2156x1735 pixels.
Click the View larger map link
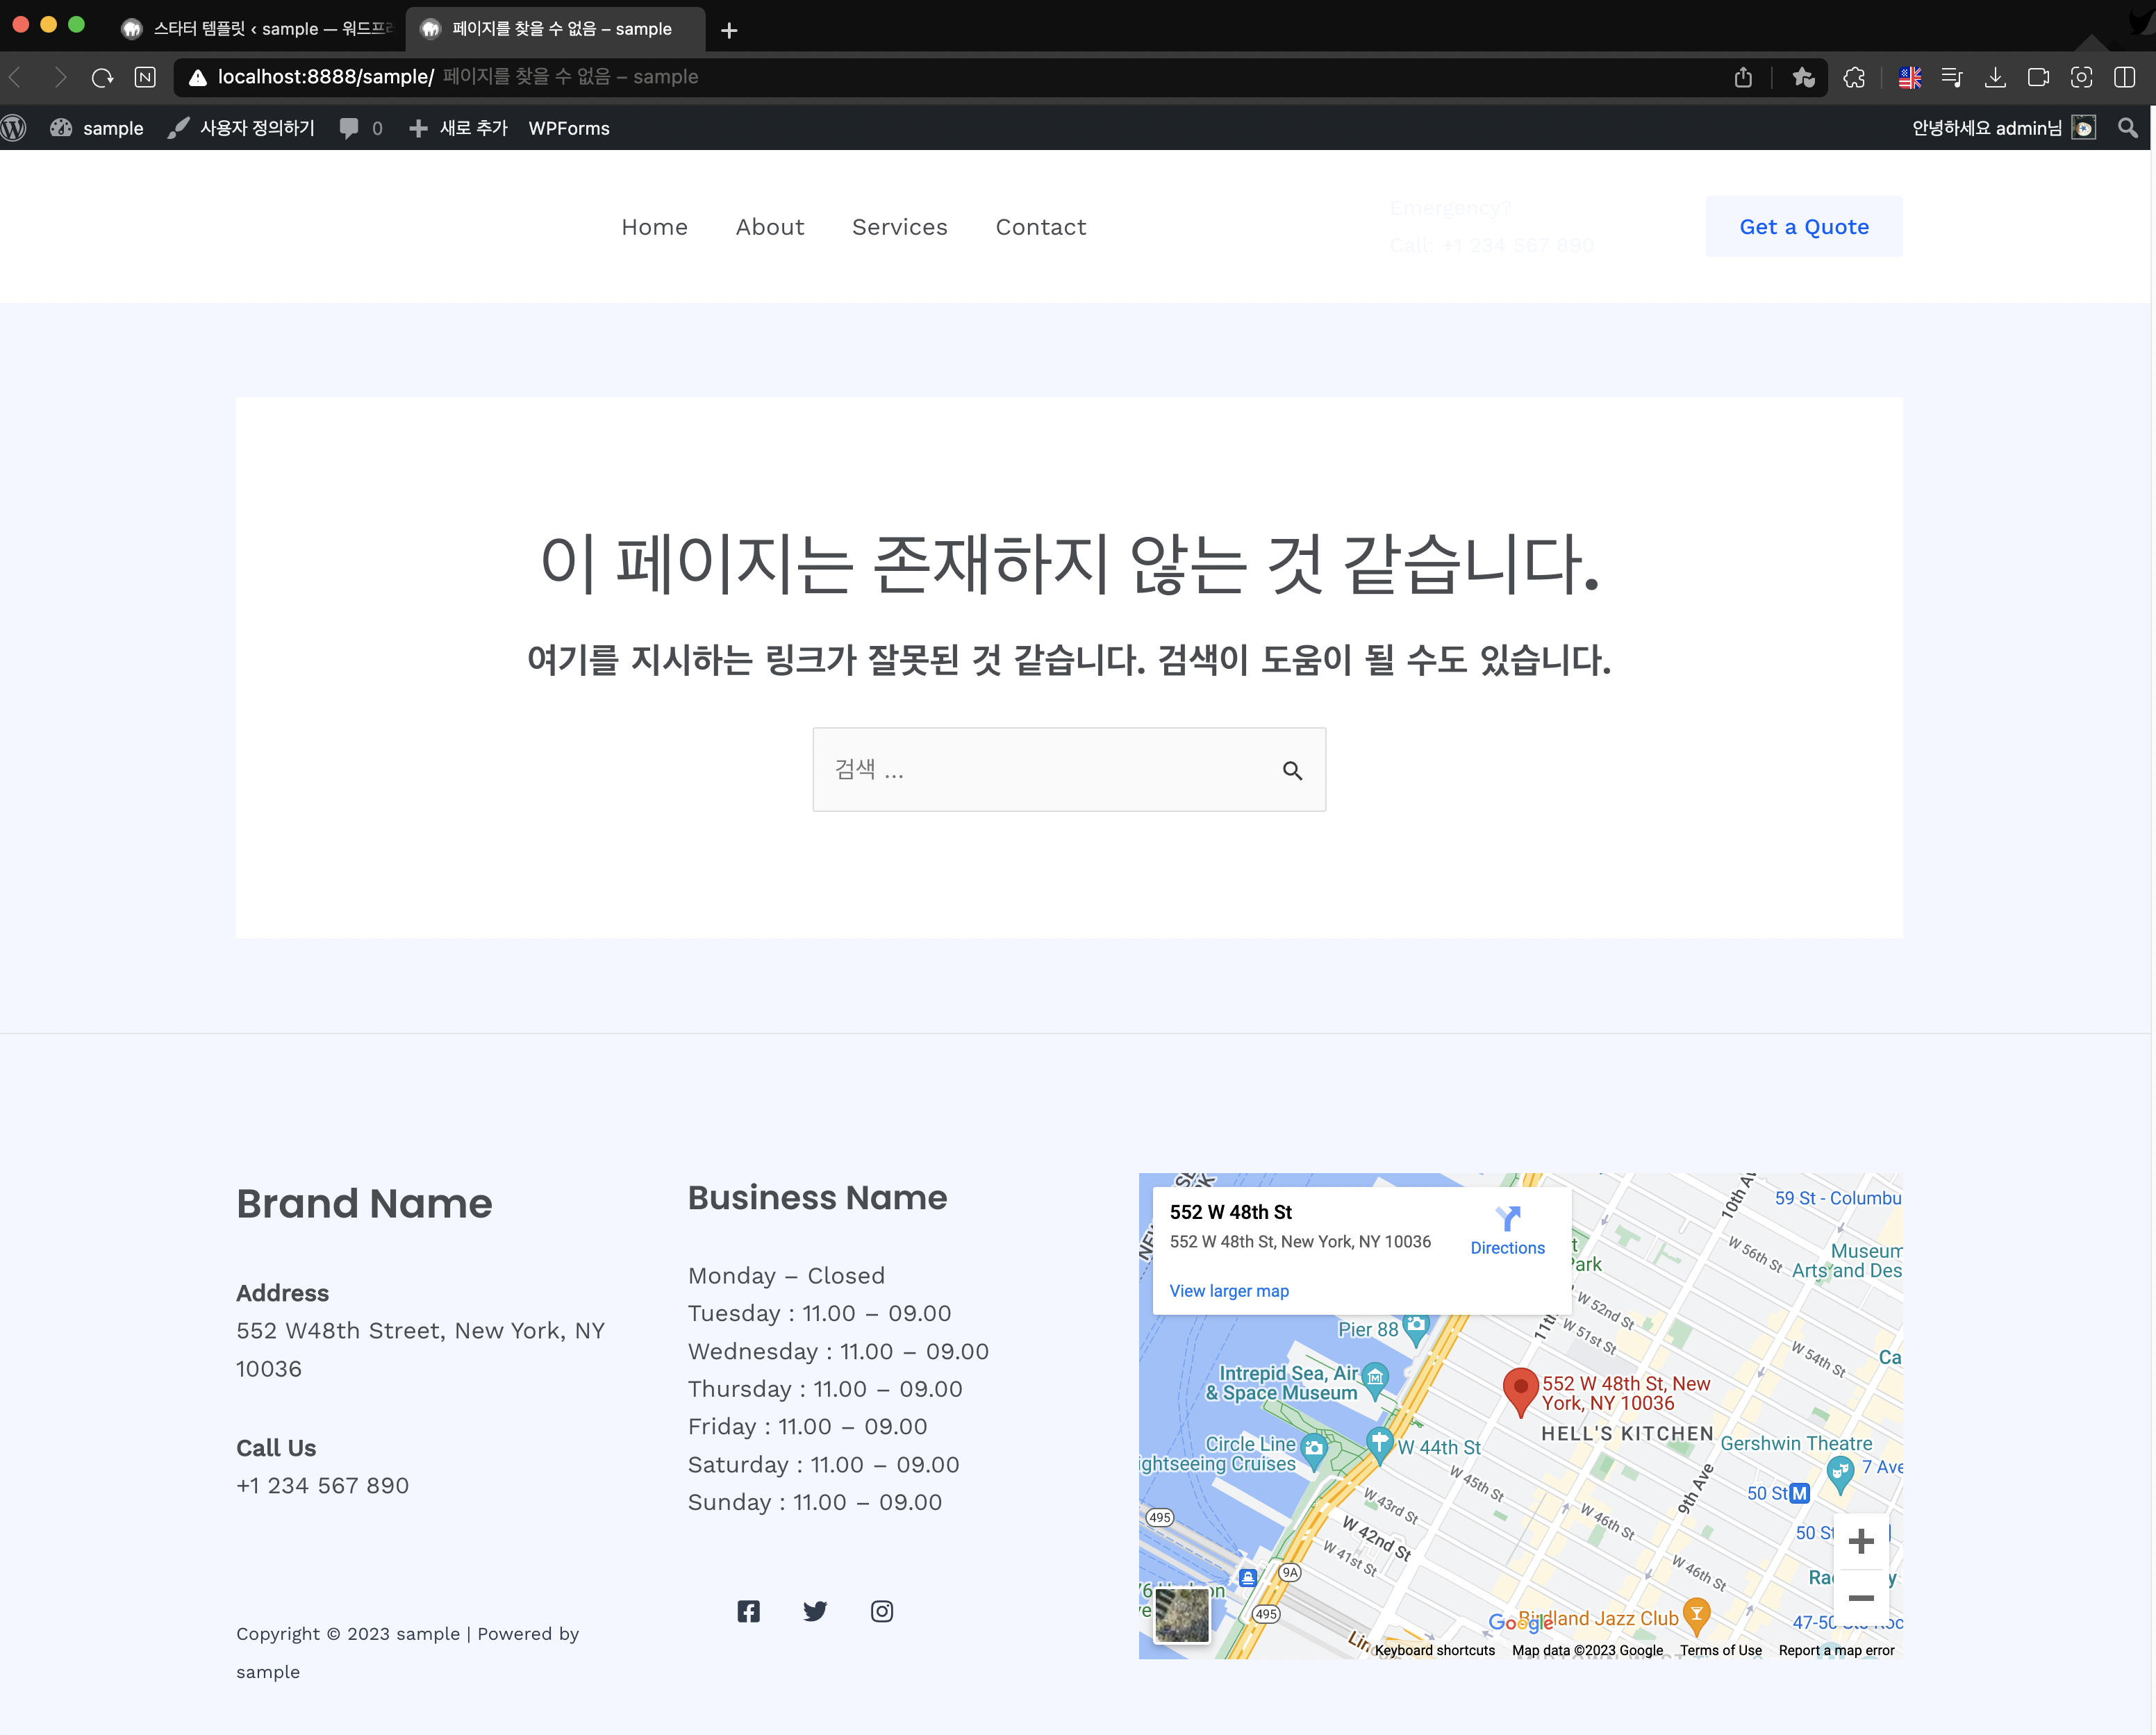[x=1229, y=1291]
